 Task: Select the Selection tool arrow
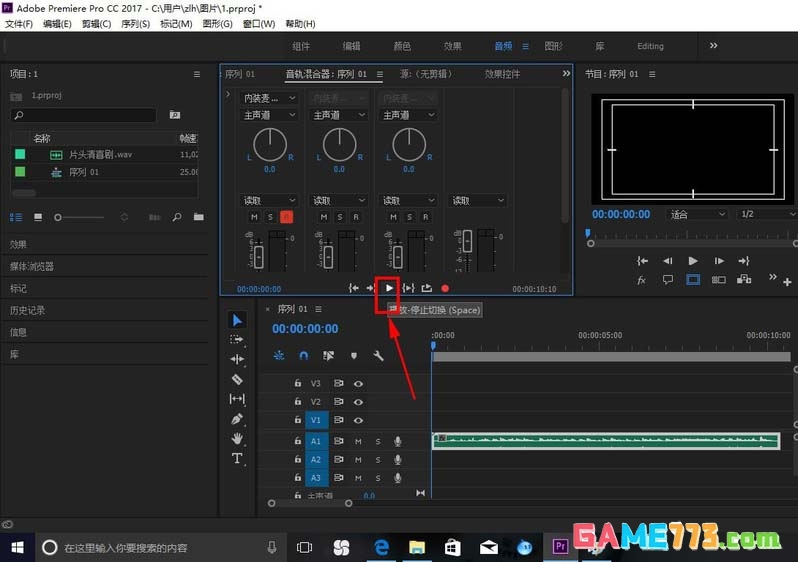pos(237,320)
